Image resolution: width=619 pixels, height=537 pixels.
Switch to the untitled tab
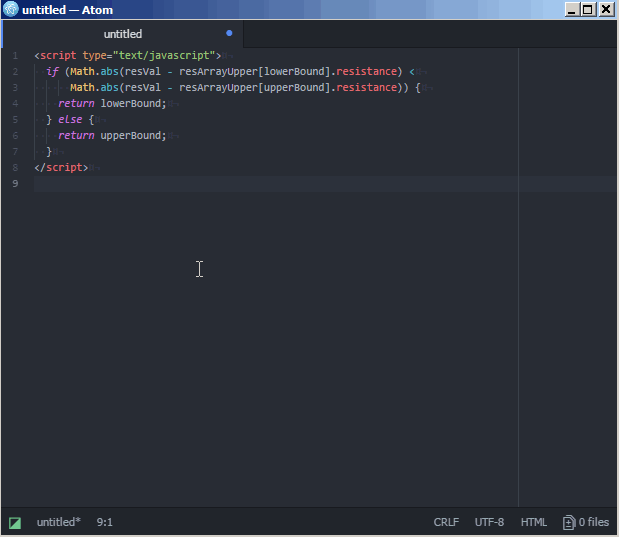point(123,34)
